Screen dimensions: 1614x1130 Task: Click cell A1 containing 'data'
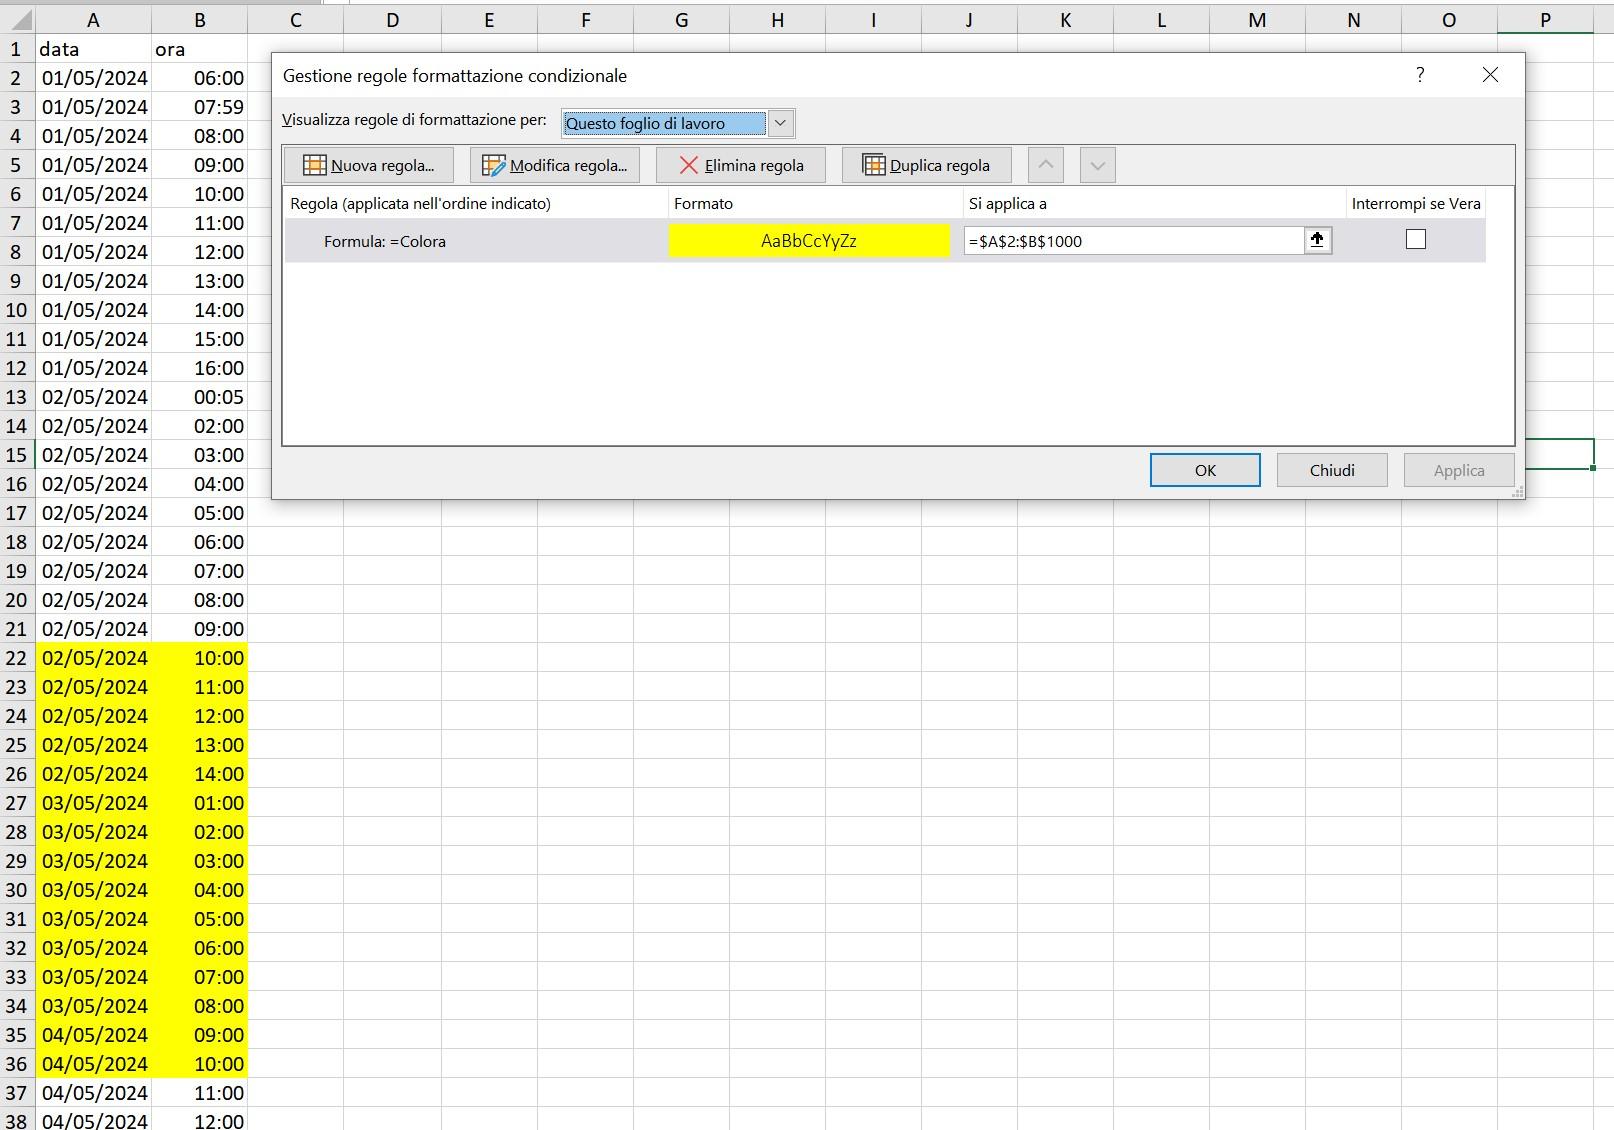(93, 48)
